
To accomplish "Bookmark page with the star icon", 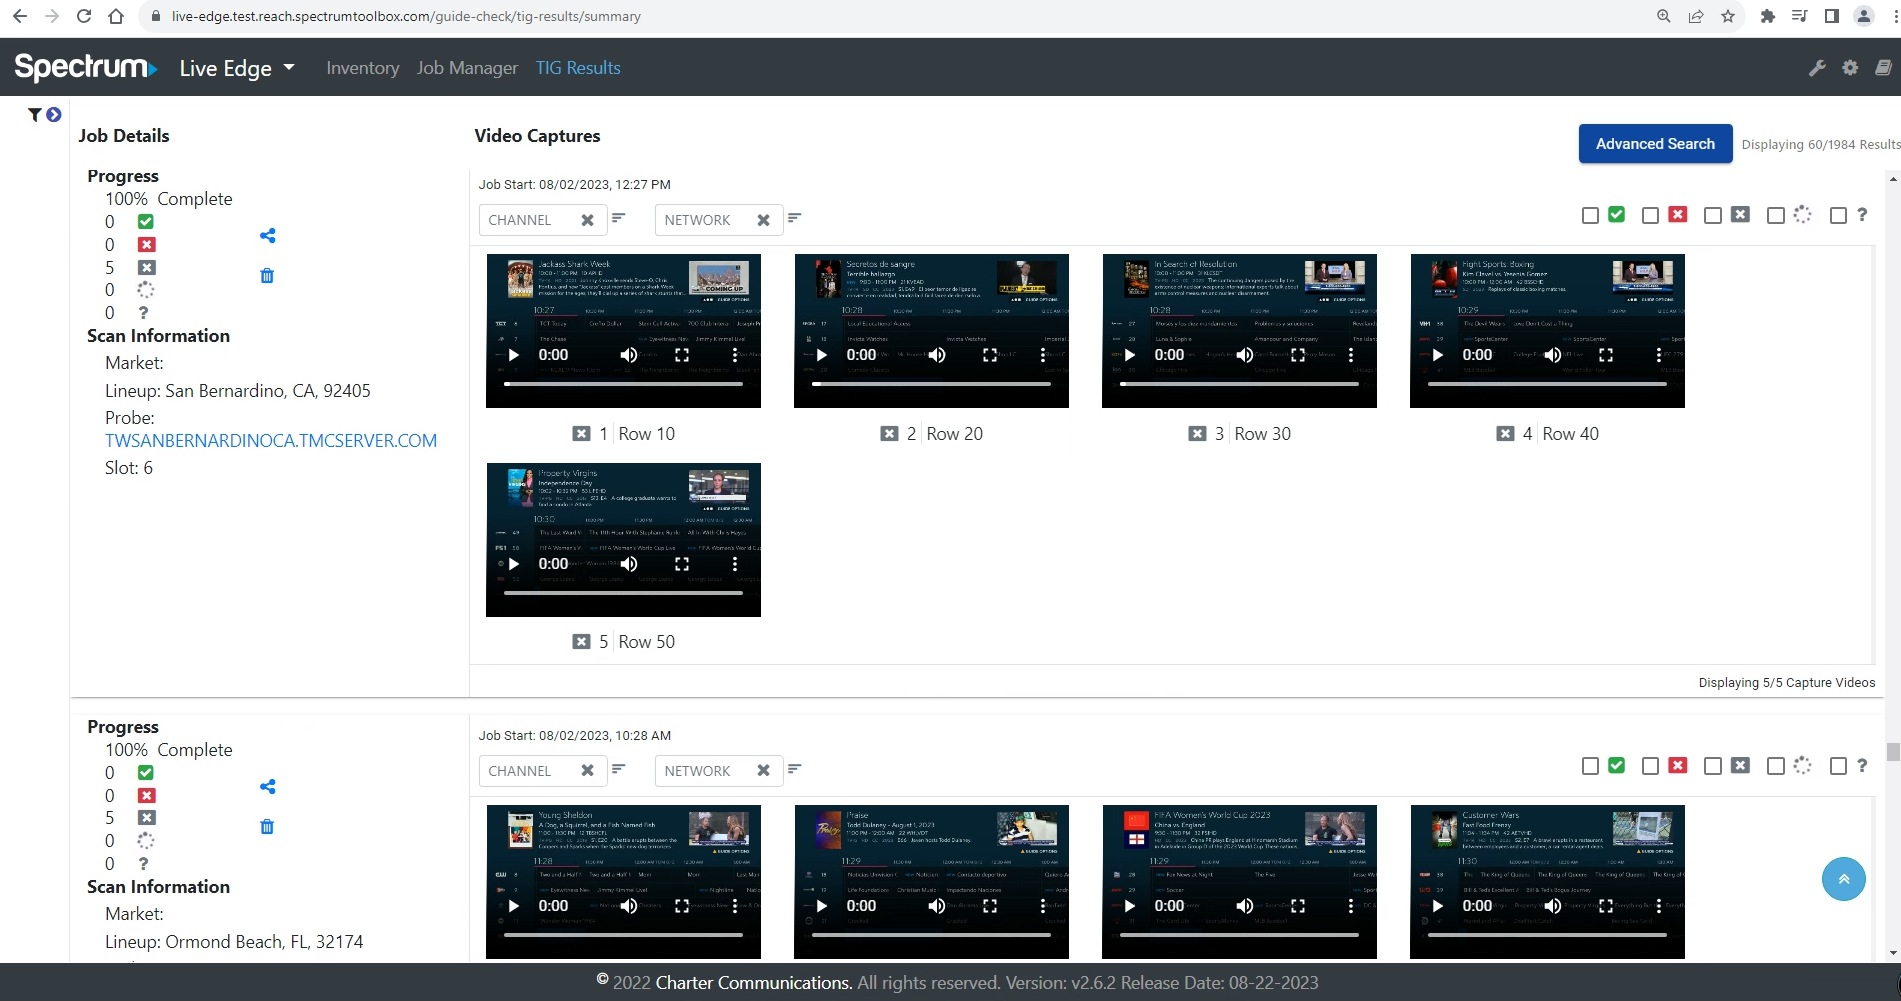I will click(1728, 16).
